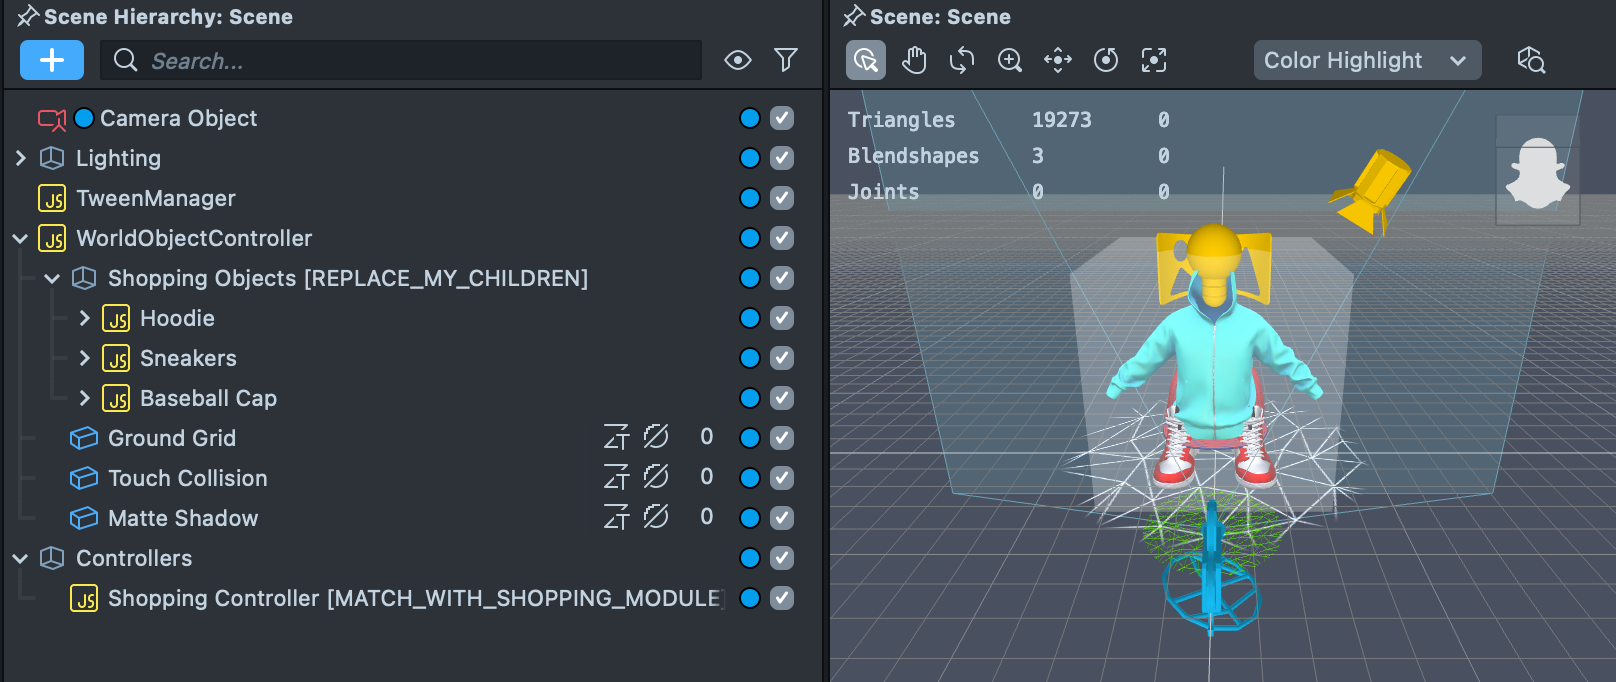The width and height of the screenshot is (1616, 682).
Task: Pick the move transform tool
Action: [x=1058, y=60]
